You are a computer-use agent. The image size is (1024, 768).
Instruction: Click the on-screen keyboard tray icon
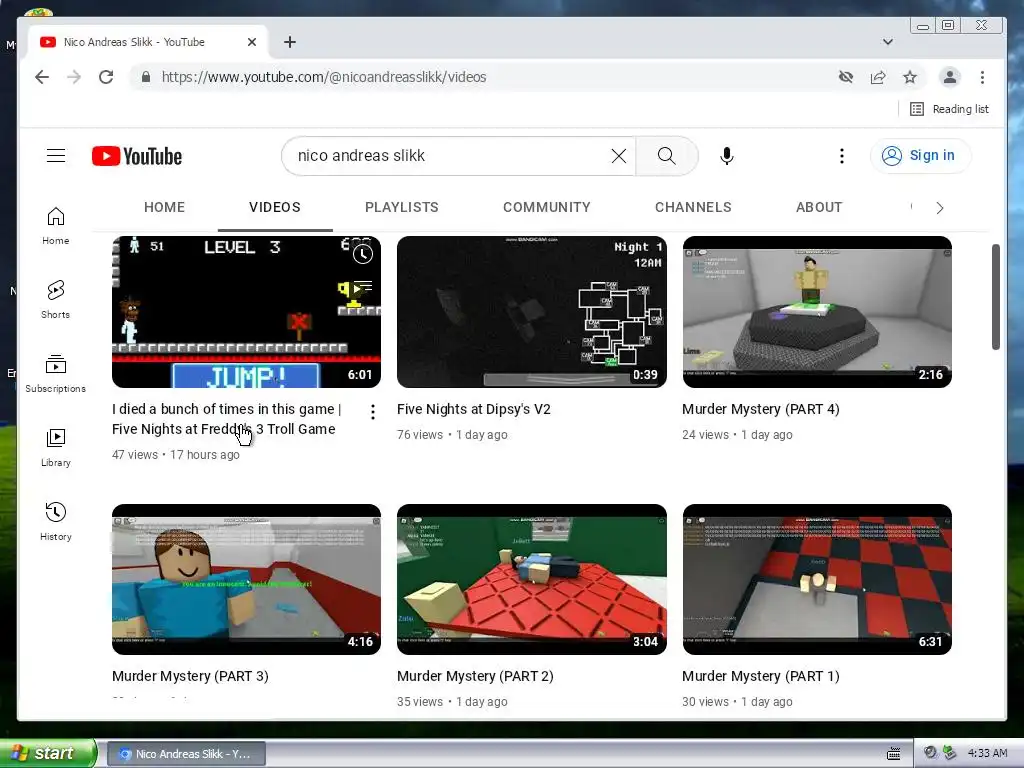click(x=893, y=754)
